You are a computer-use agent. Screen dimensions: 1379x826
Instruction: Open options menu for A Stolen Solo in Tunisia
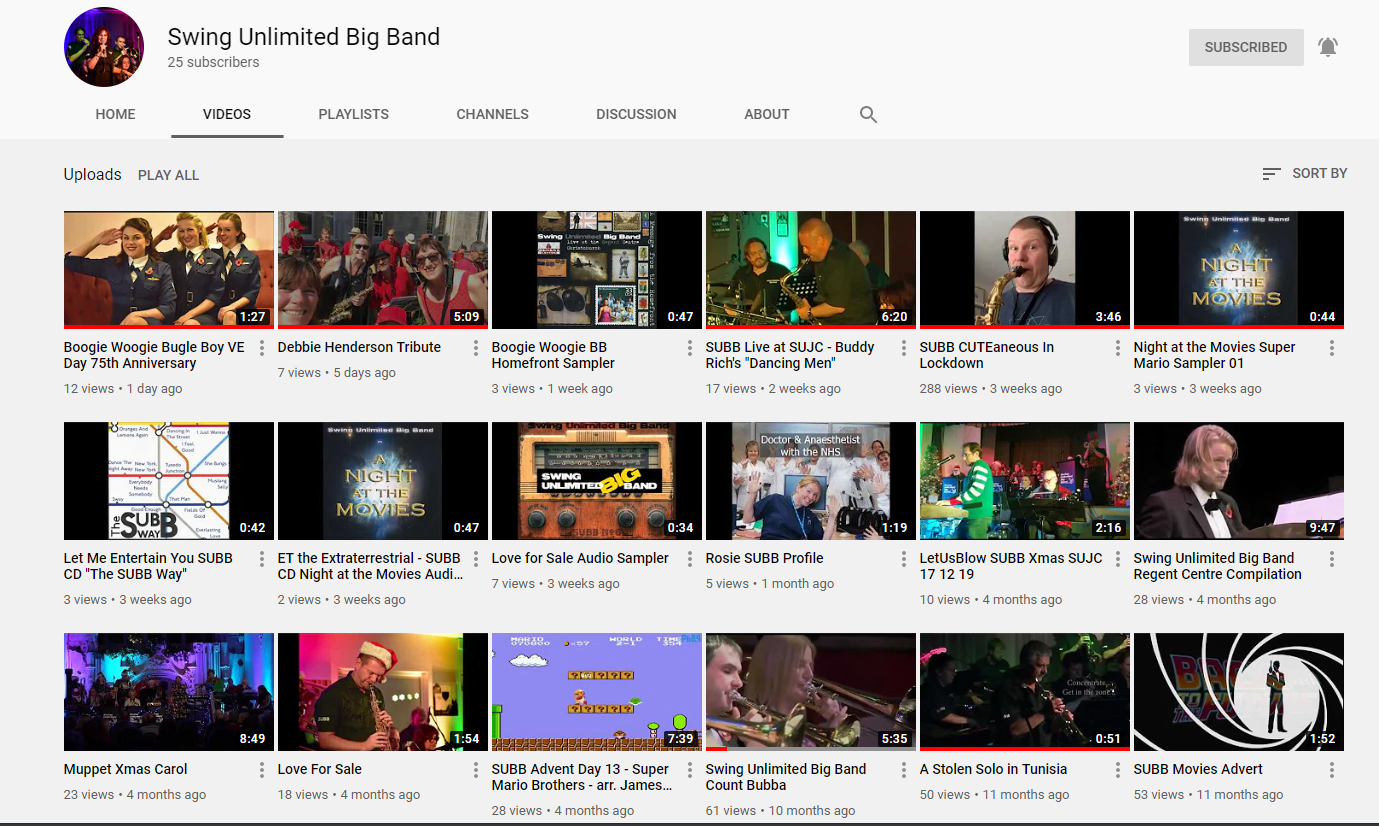[x=1118, y=770]
